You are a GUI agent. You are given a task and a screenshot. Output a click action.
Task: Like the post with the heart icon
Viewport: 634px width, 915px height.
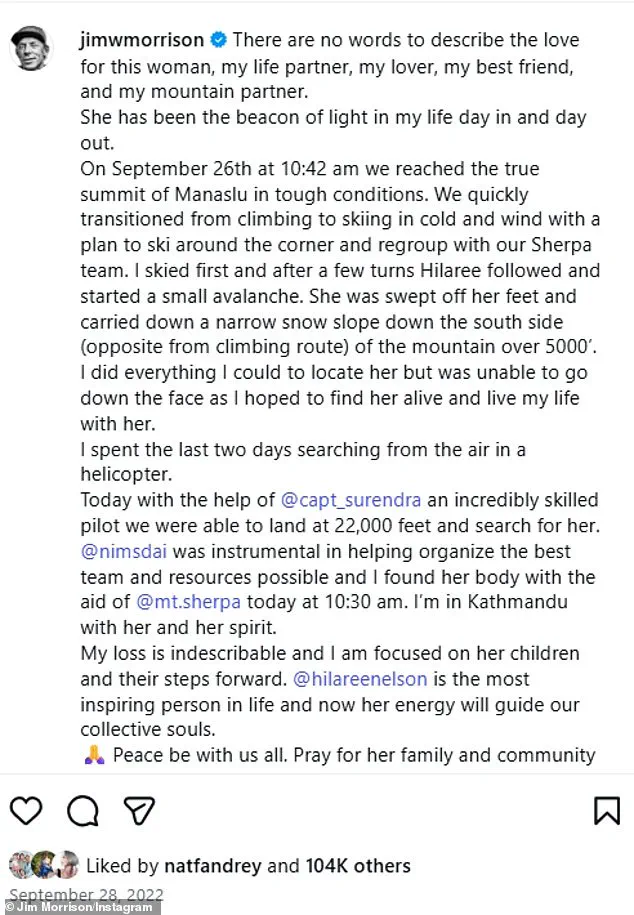27,811
